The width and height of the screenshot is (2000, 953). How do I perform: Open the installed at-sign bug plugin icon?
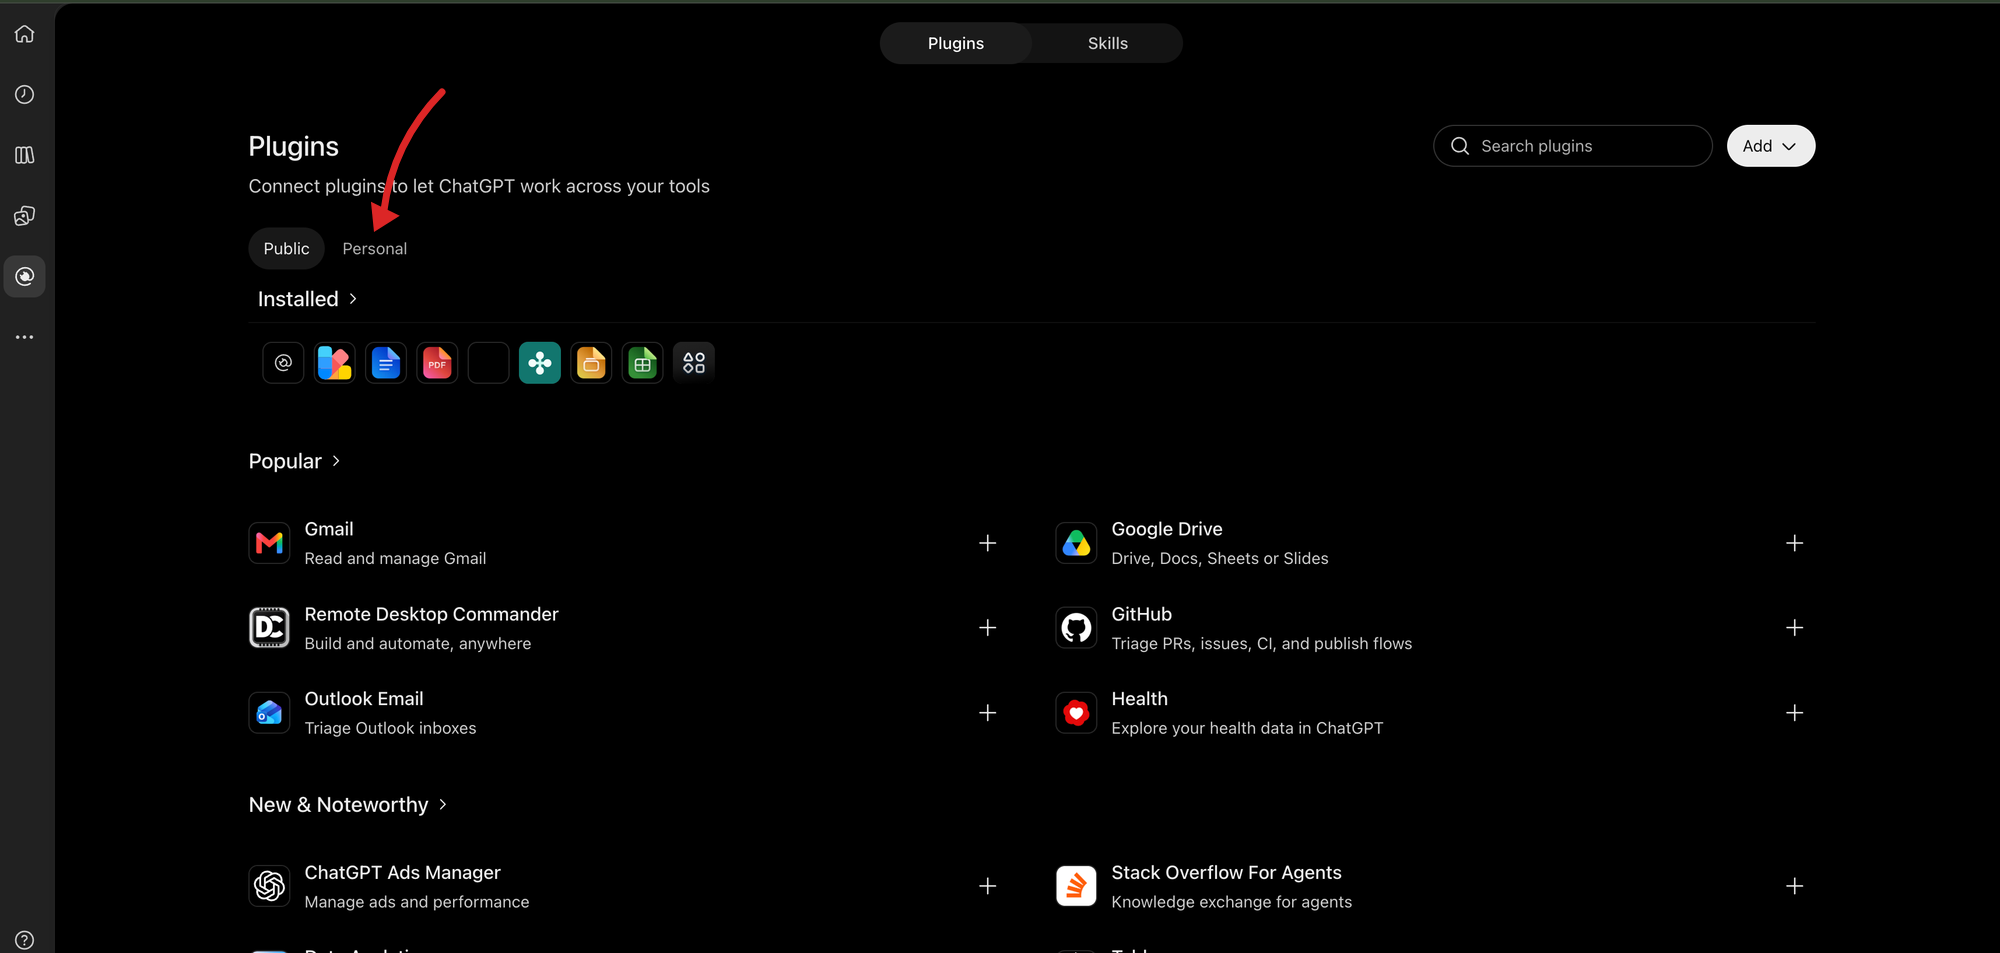(283, 362)
